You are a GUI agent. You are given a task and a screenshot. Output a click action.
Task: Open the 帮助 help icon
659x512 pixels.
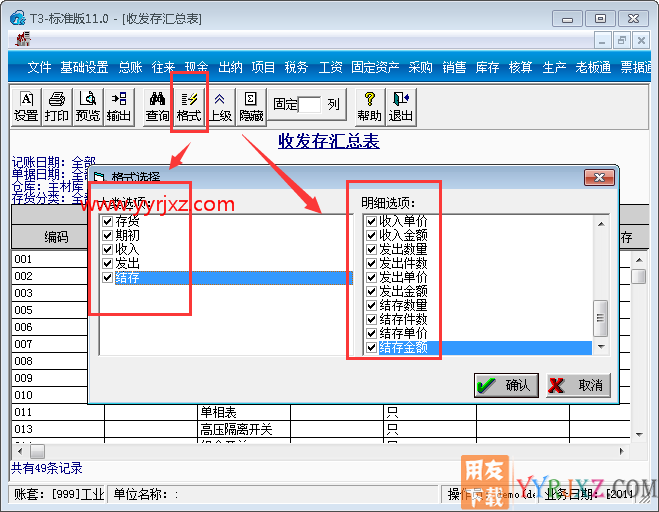tap(369, 107)
